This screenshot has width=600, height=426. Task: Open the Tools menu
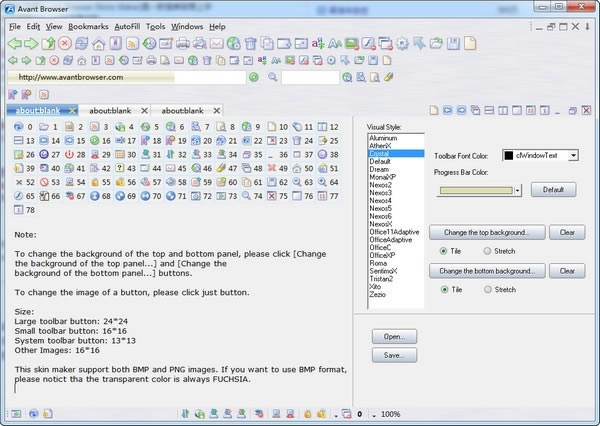[155, 27]
